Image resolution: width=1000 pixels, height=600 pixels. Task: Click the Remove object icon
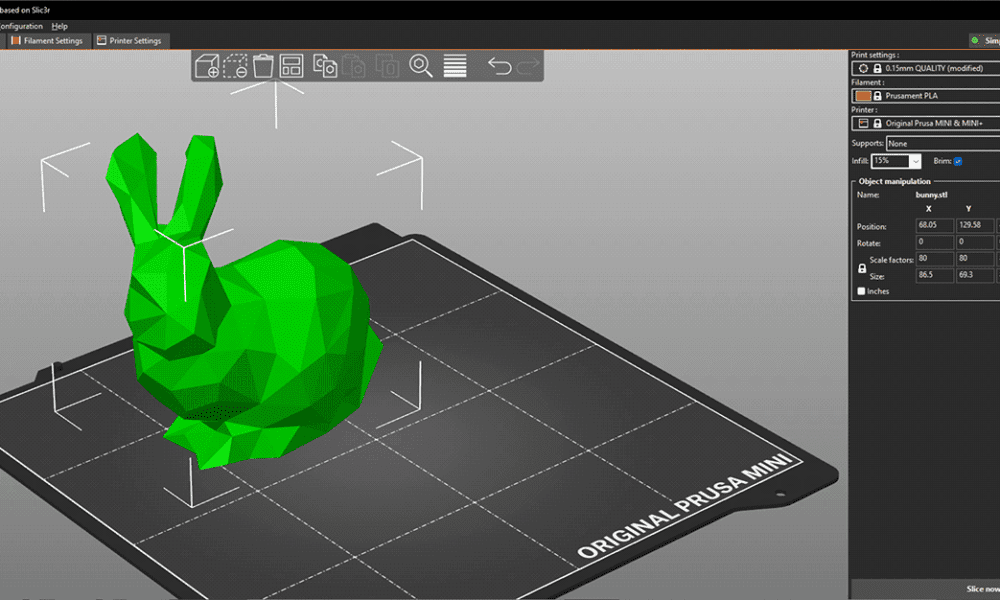coord(234,65)
